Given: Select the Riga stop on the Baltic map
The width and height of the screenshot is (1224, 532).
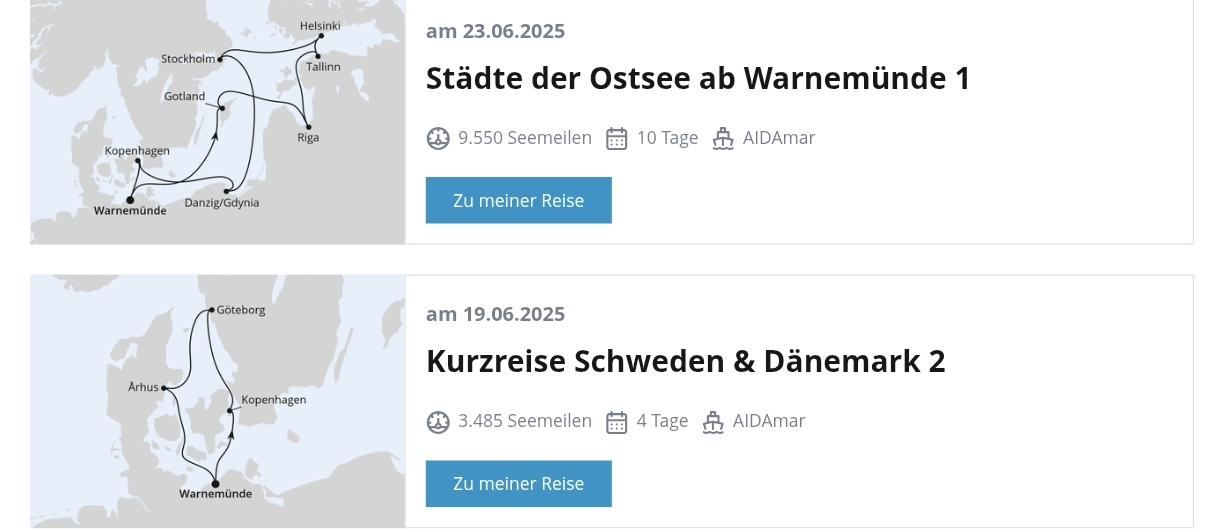Looking at the screenshot, I should [x=308, y=137].
